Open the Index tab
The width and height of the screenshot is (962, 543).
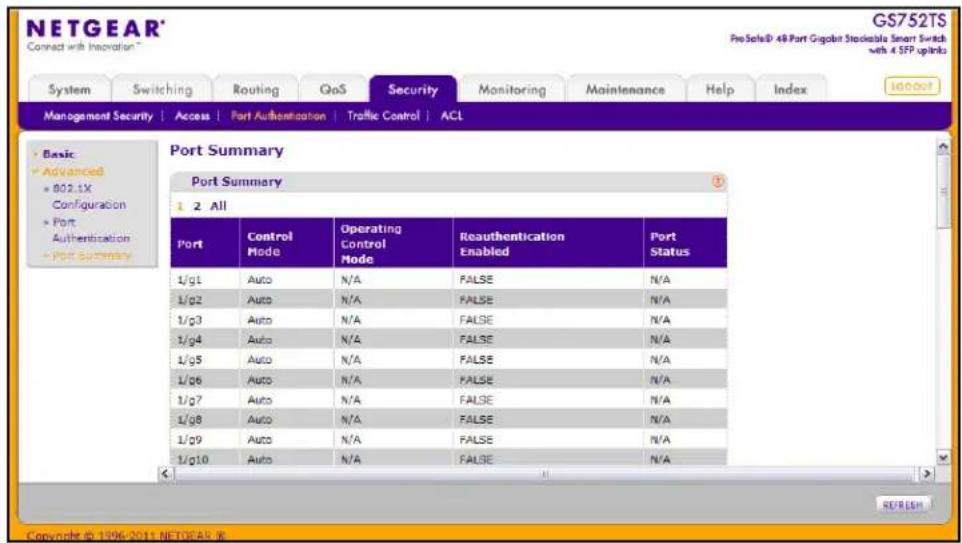(790, 90)
